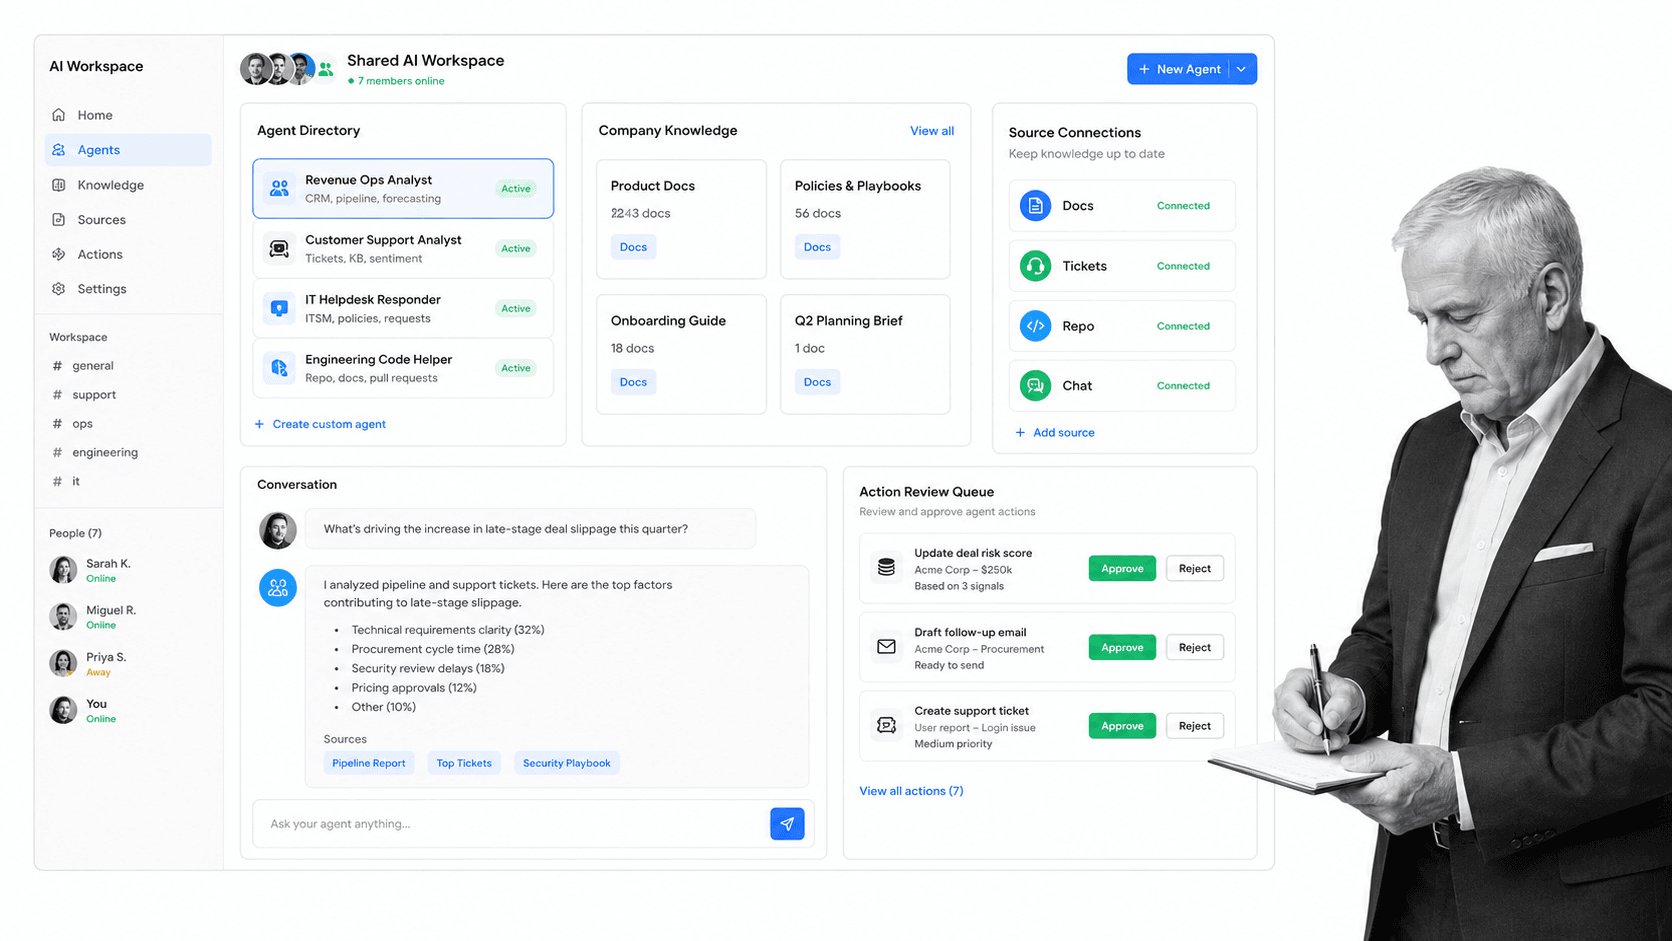Screen dimensions: 1672x941
Task: Click the Draft follow-up email envelope icon
Action: [886, 647]
